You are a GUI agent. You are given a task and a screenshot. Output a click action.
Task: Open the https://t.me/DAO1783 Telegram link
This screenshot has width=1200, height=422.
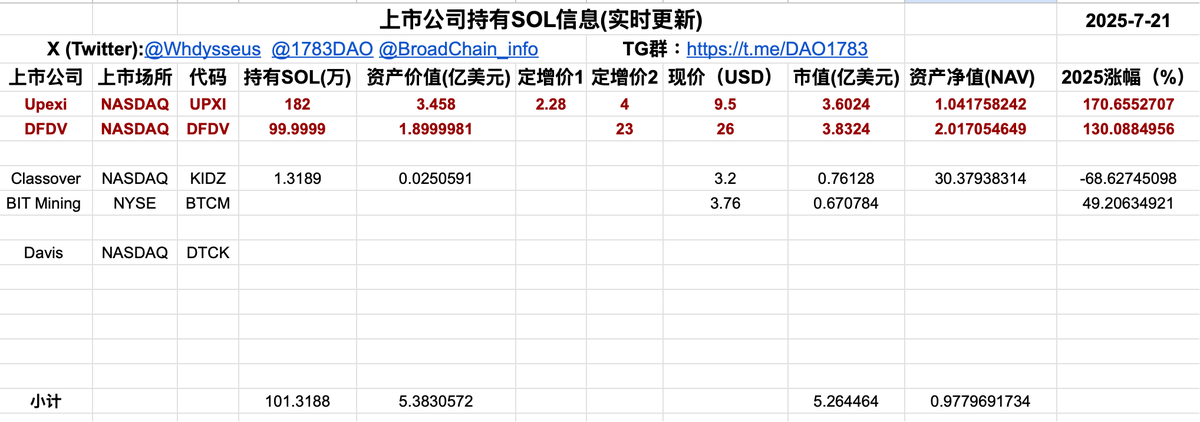776,49
